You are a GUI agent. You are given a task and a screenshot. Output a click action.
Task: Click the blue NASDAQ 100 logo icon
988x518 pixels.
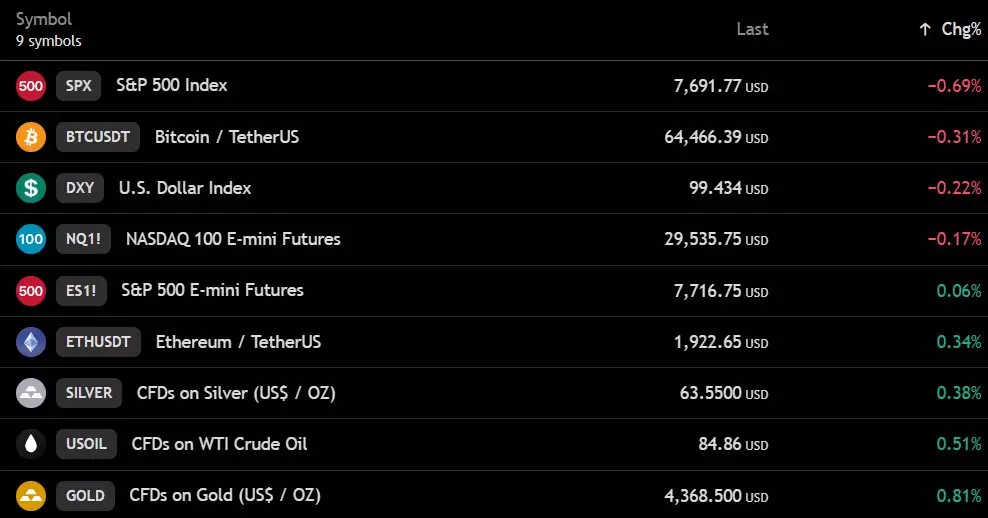(30, 239)
